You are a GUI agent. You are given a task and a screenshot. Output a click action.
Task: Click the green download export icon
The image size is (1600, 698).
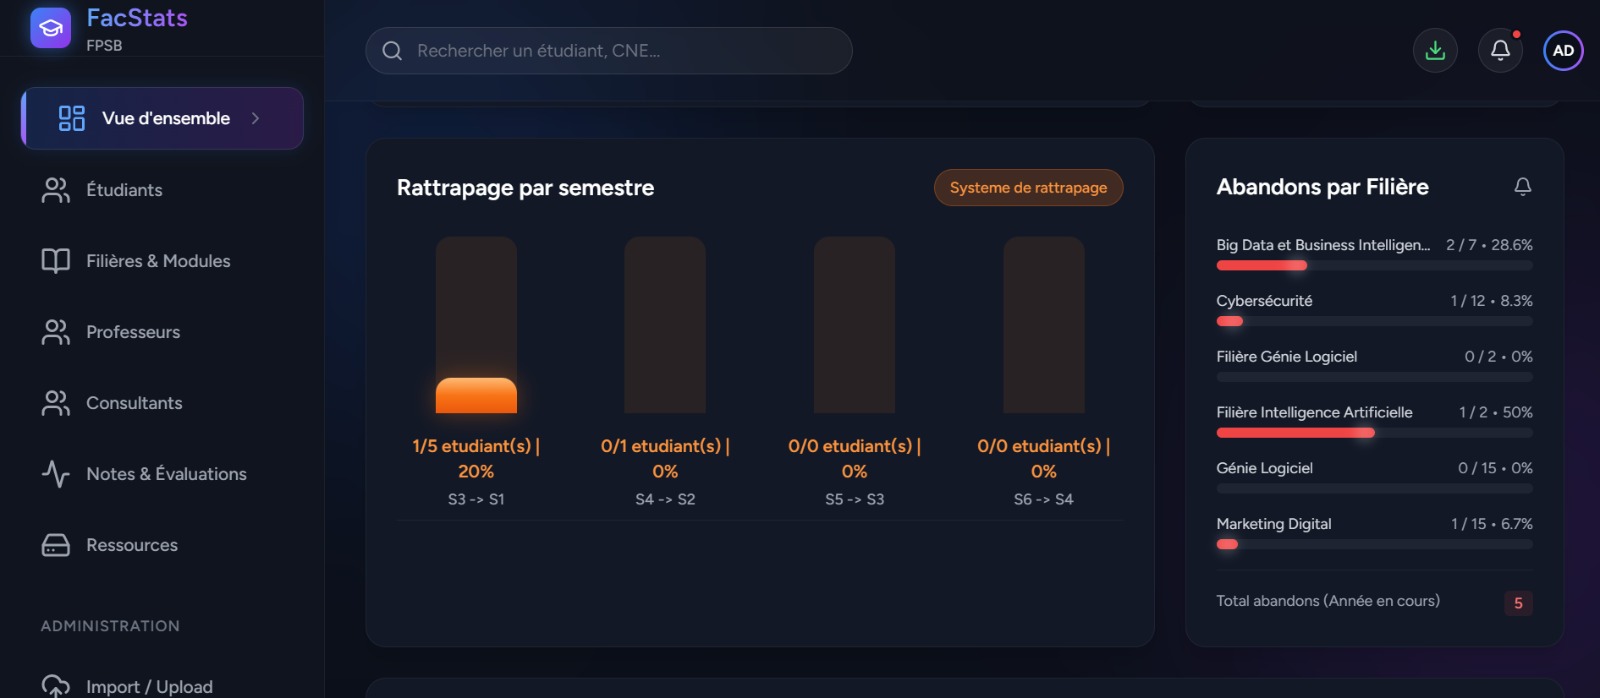pyautogui.click(x=1435, y=51)
